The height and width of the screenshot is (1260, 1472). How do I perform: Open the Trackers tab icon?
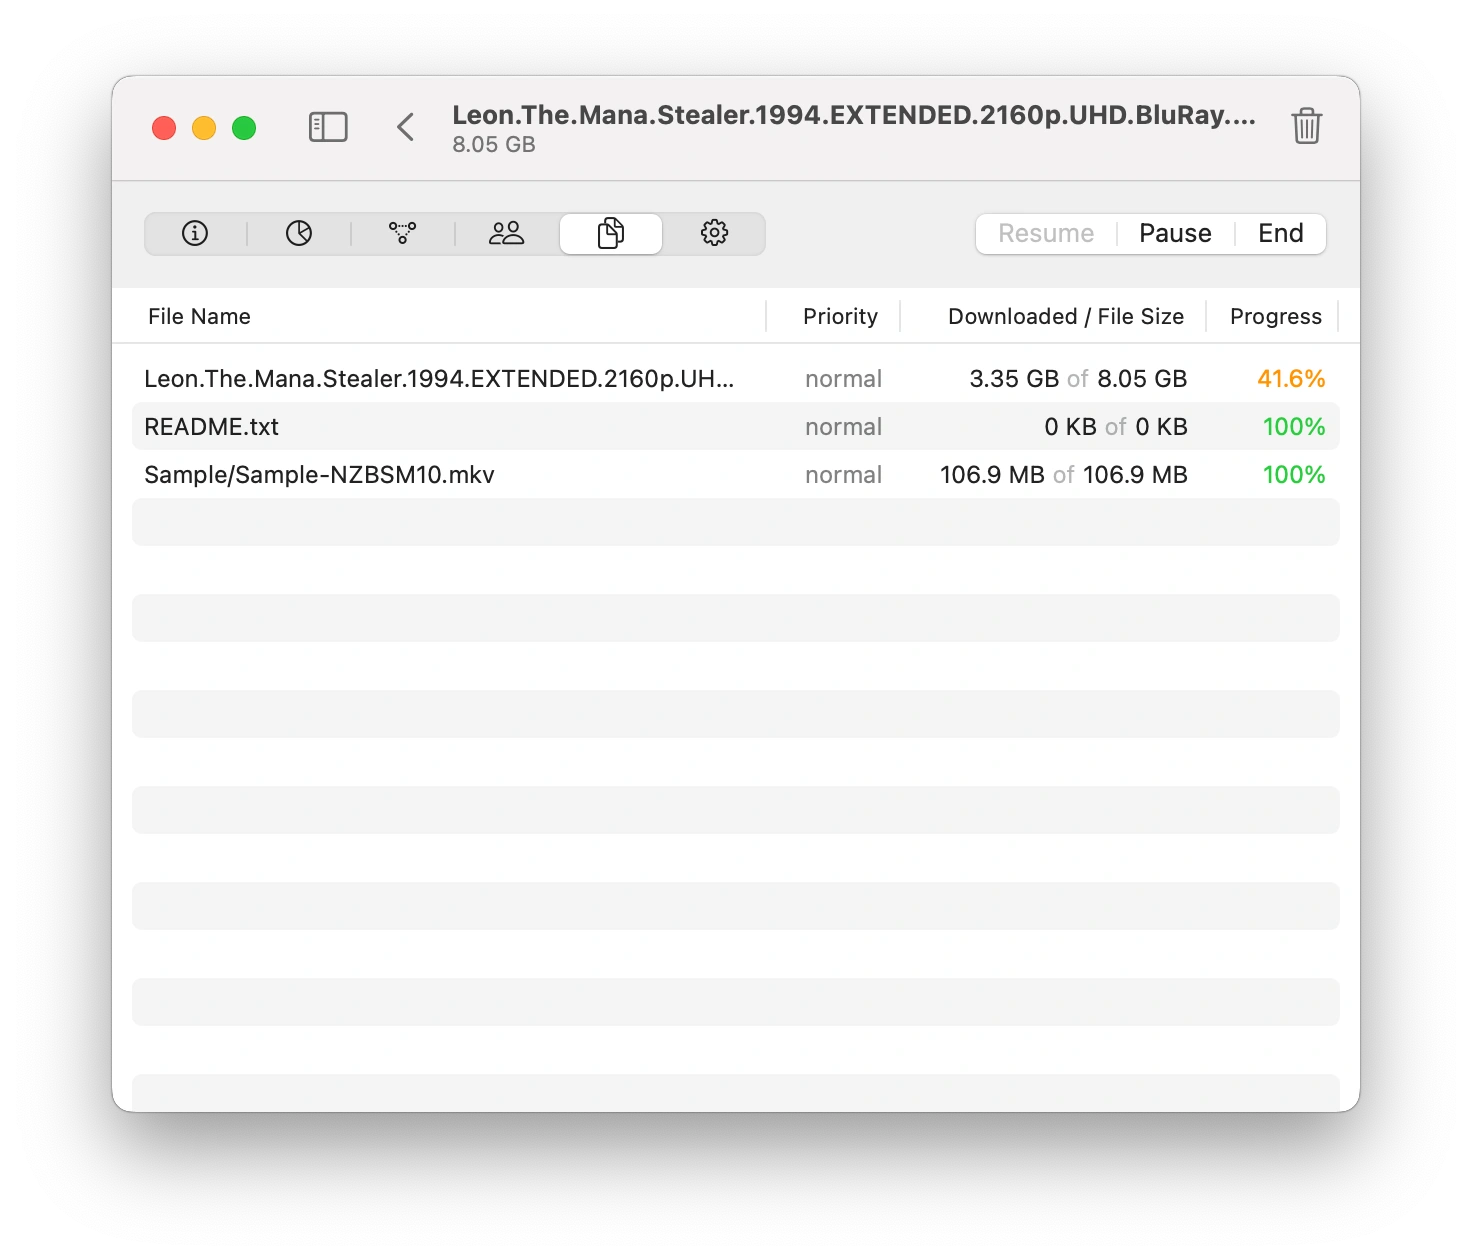[403, 234]
